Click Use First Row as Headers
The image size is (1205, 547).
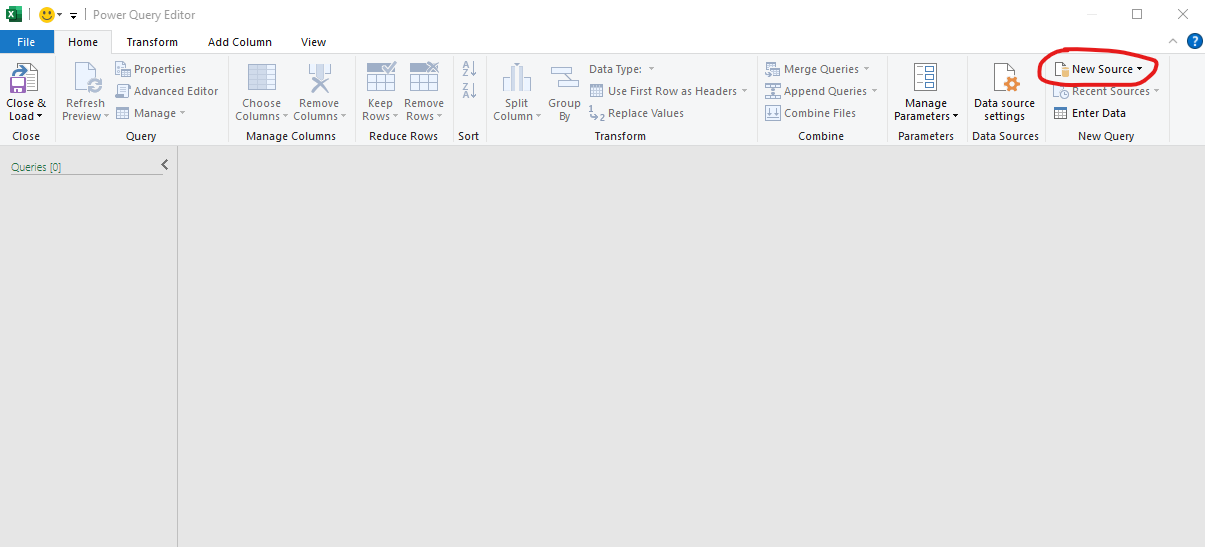pyautogui.click(x=668, y=91)
